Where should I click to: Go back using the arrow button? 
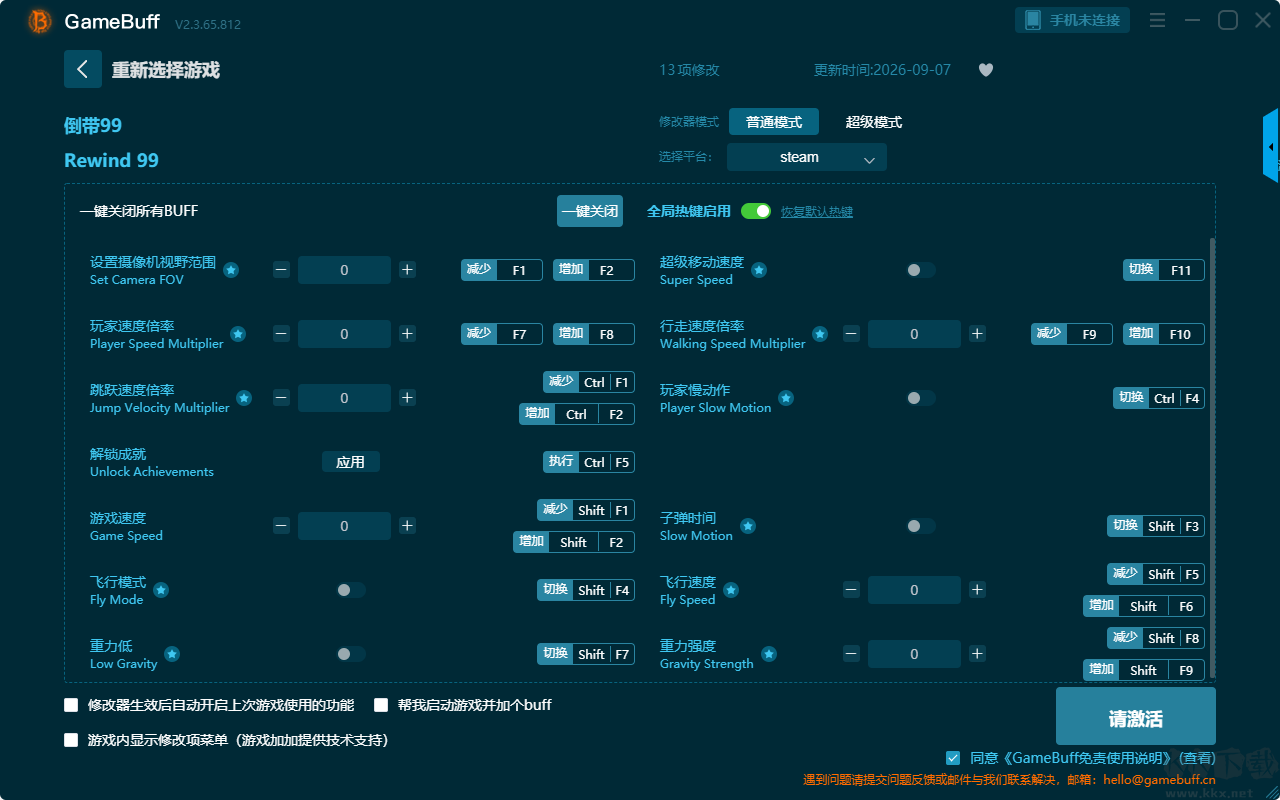coord(83,69)
